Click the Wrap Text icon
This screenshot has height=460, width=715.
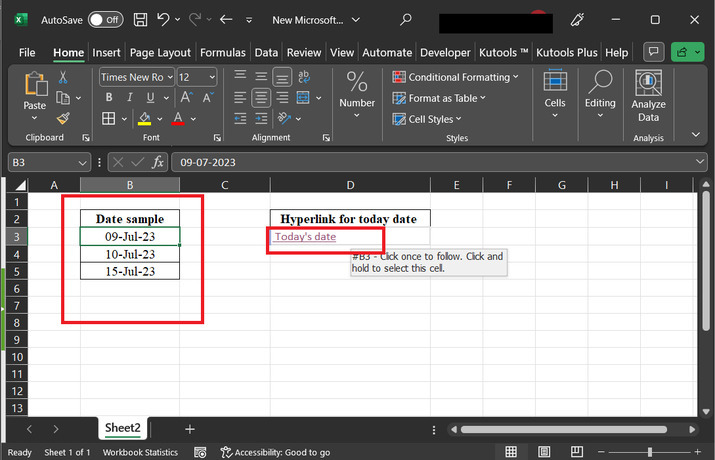303,76
